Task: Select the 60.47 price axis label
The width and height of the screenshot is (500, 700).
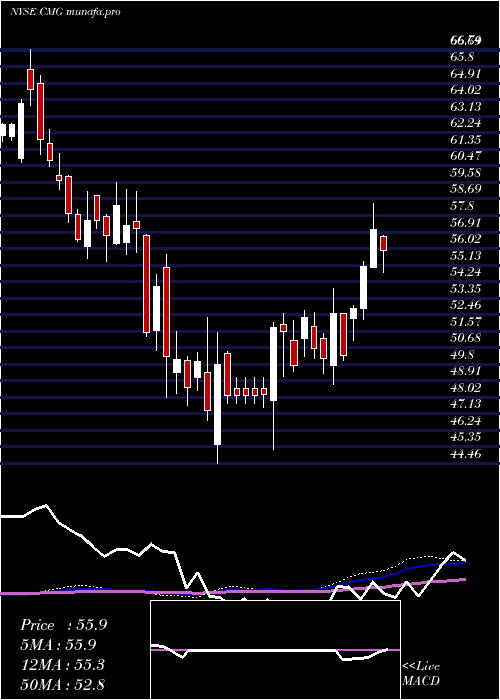Action: tap(466, 156)
